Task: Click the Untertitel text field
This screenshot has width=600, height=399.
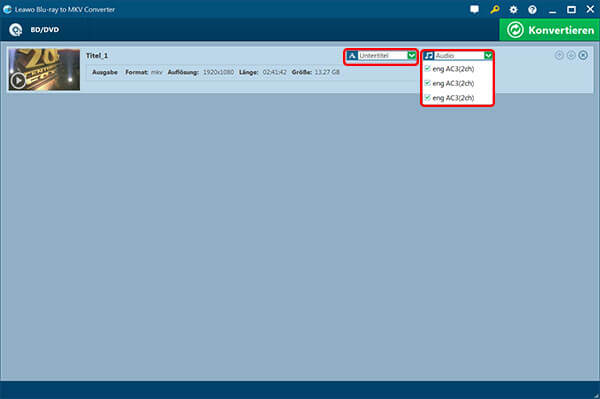Action: (x=382, y=56)
